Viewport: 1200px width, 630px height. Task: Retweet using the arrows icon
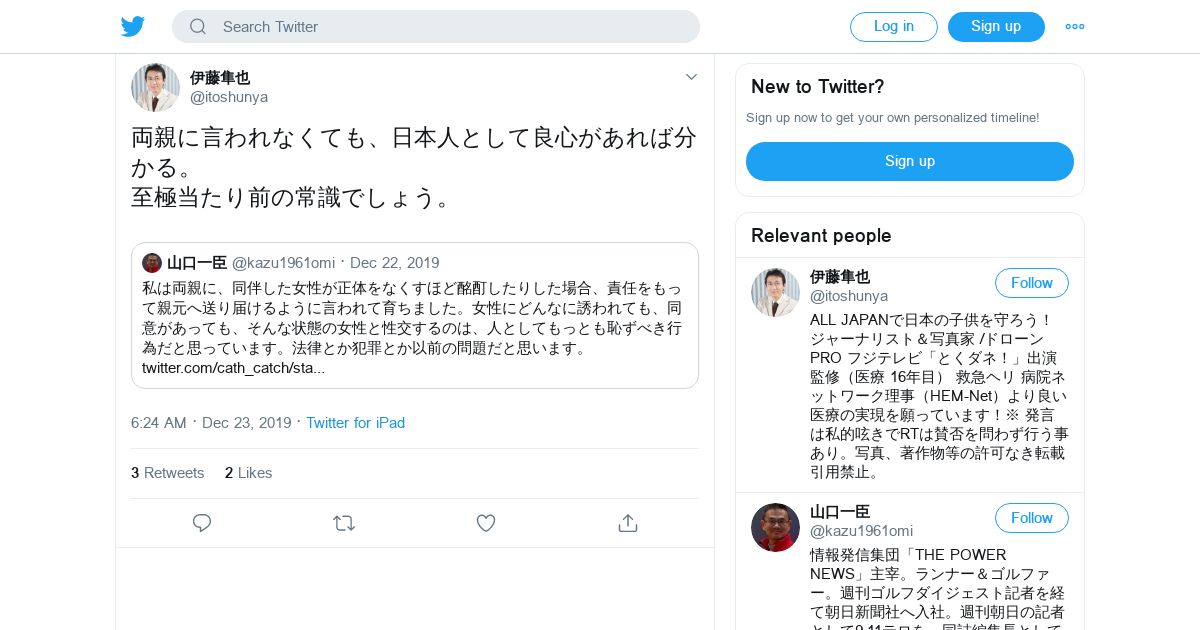click(344, 523)
